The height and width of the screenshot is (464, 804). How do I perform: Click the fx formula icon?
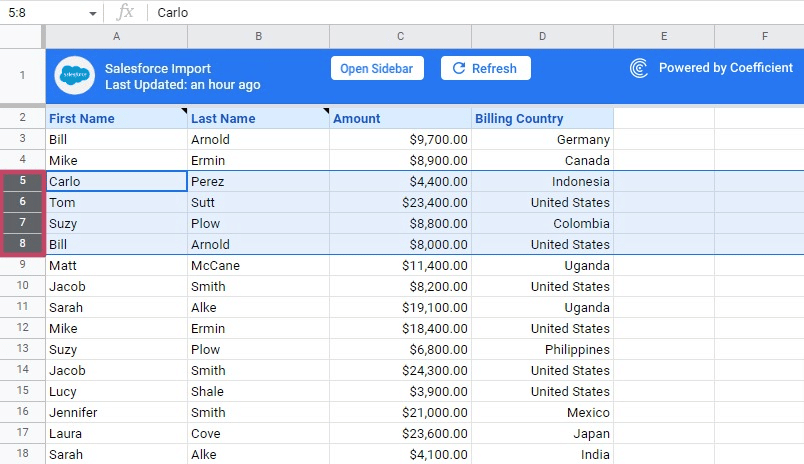point(125,12)
